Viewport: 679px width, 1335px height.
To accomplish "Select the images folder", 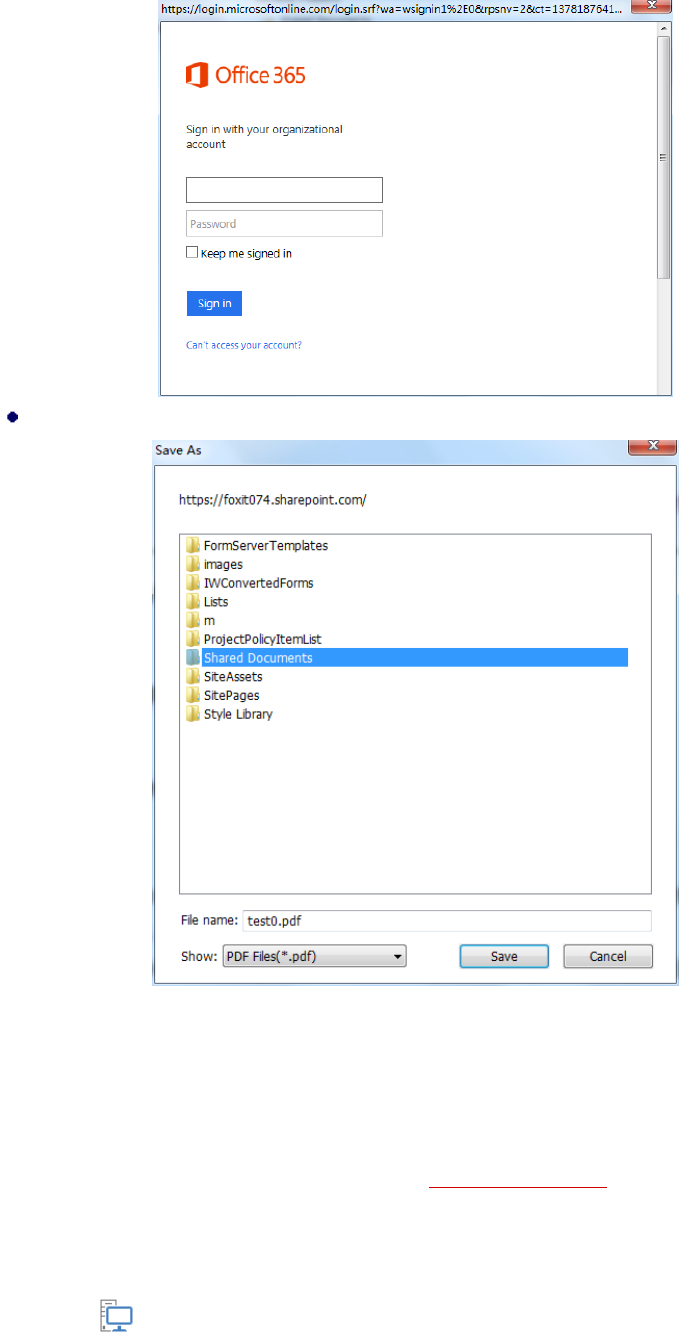I will (222, 565).
